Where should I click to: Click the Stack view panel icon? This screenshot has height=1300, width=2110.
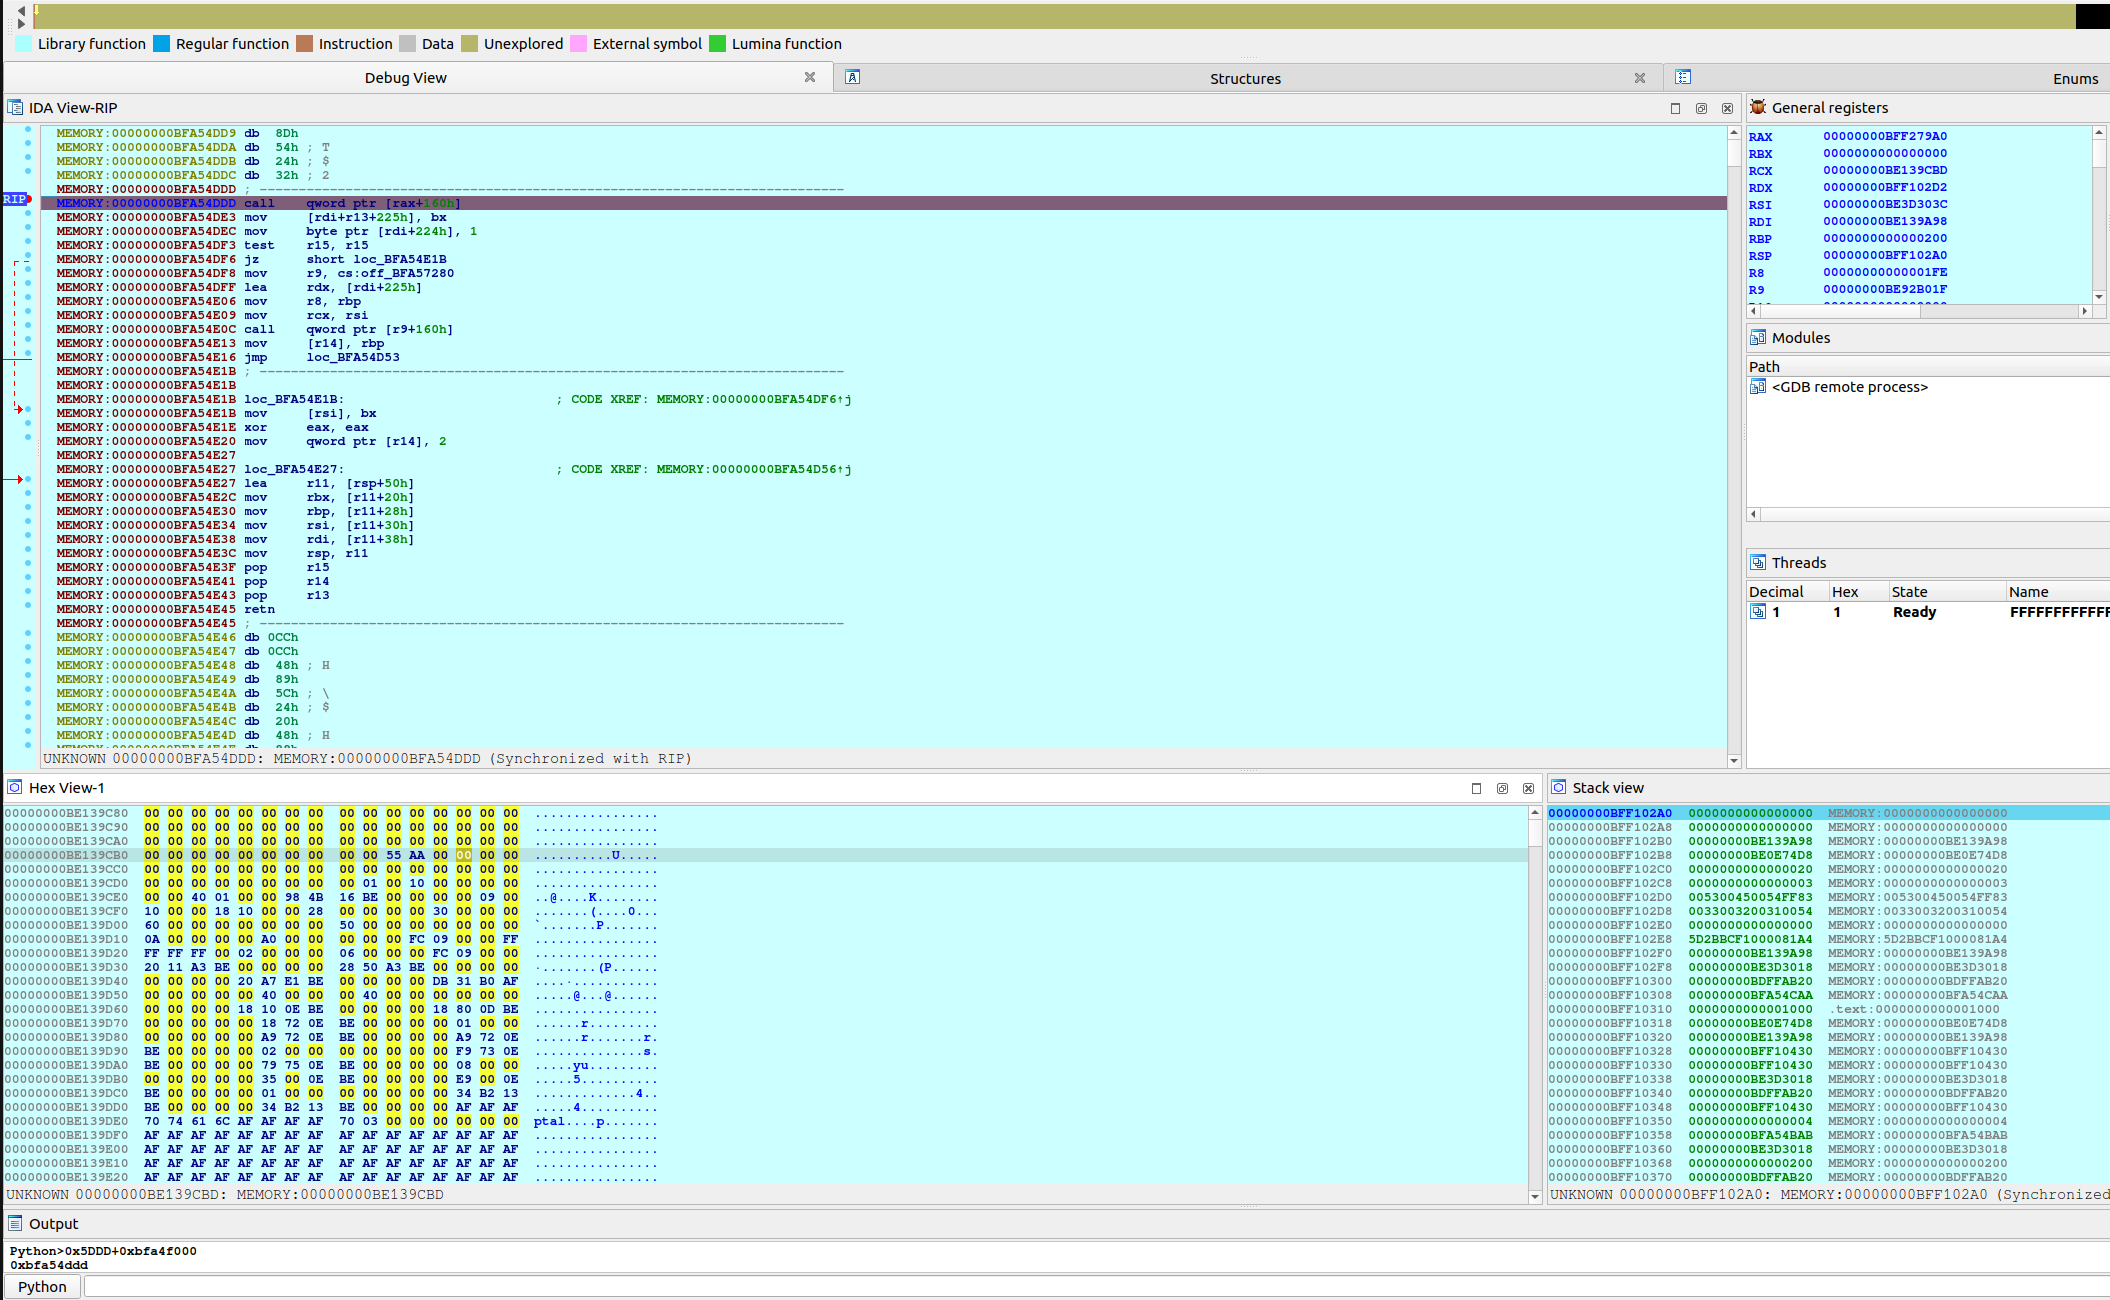coord(1558,787)
